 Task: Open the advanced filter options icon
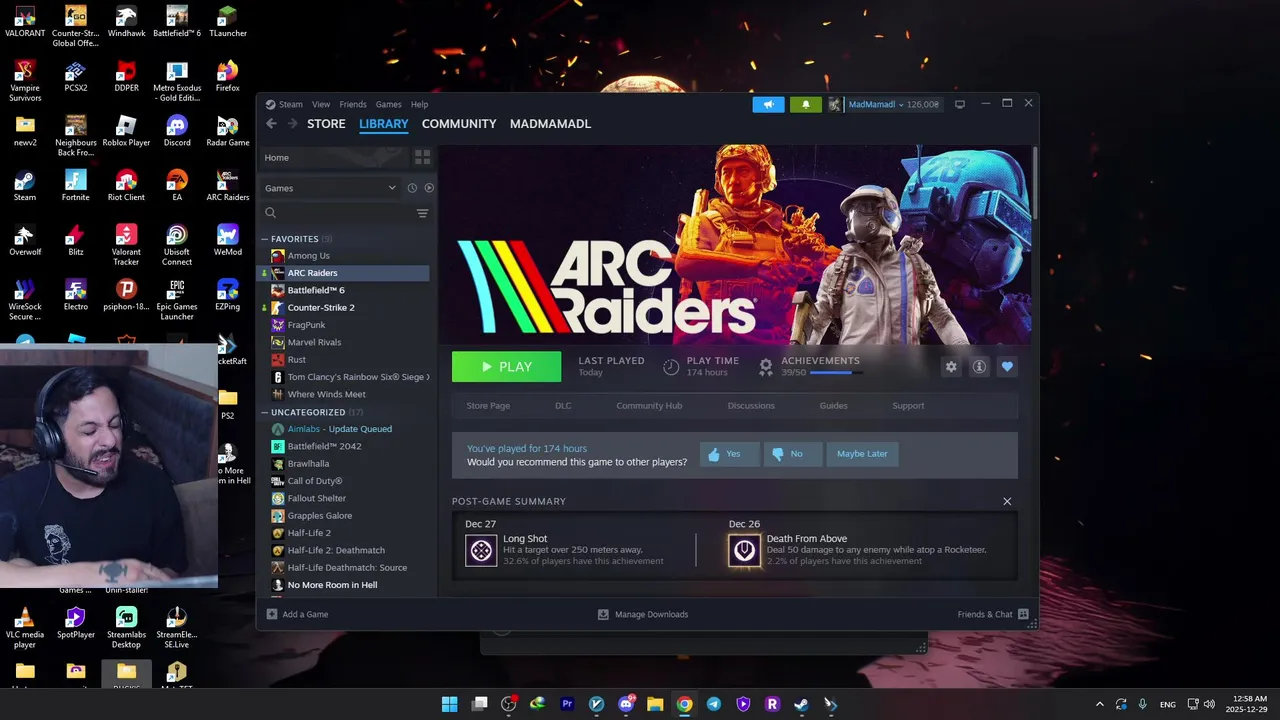click(422, 213)
